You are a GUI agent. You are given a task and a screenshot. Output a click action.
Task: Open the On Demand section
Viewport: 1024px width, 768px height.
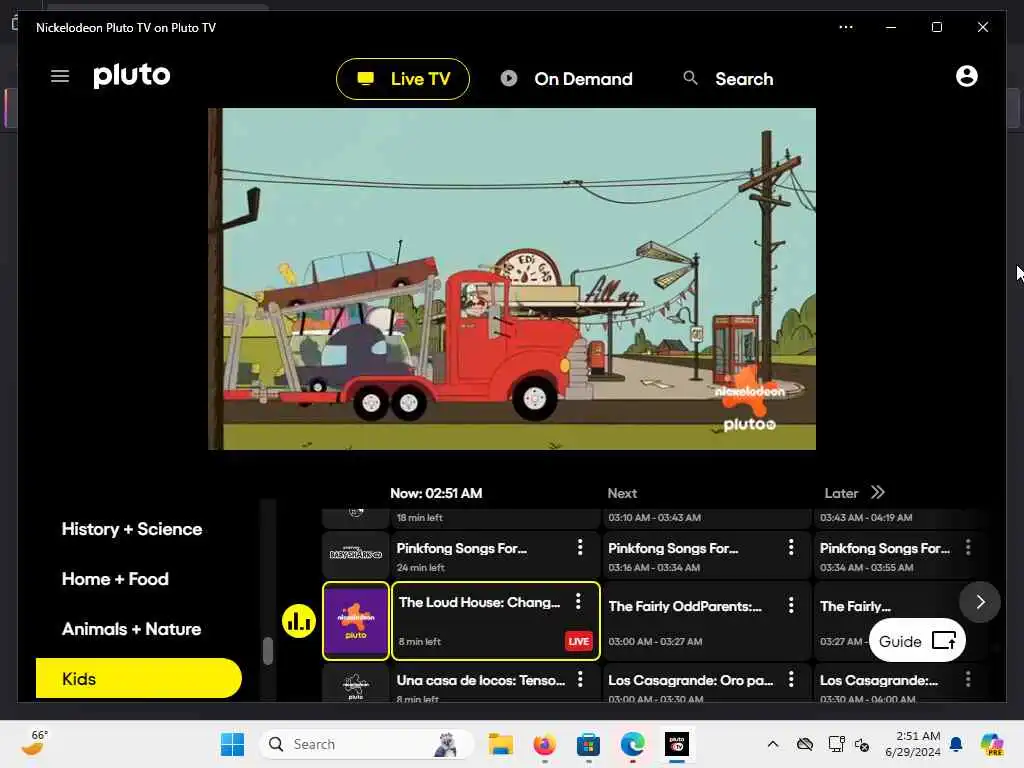(x=566, y=79)
